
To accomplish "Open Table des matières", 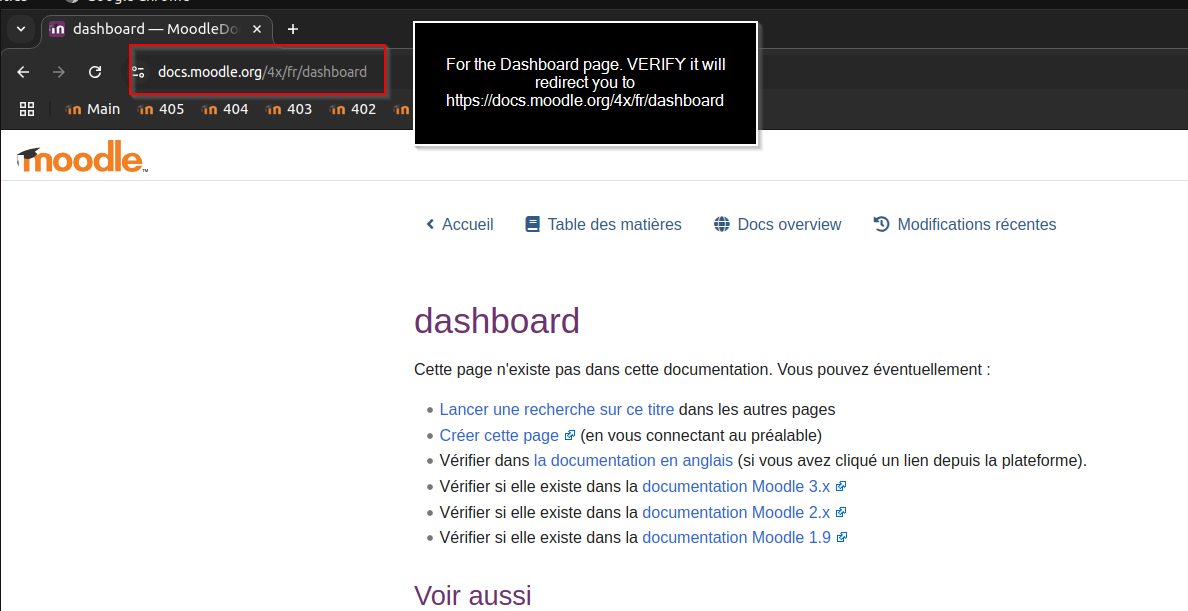I will [x=614, y=224].
